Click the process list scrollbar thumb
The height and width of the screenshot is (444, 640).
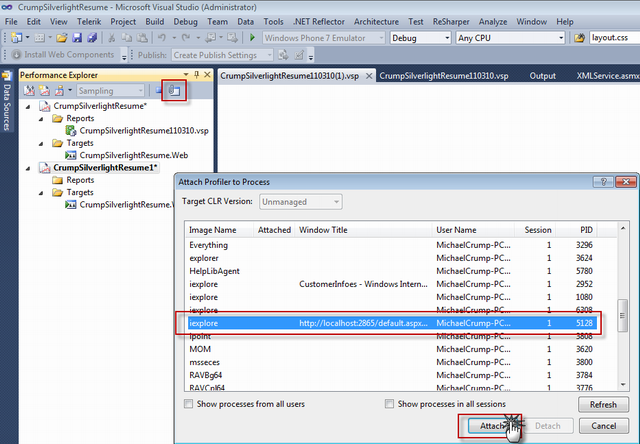(622, 315)
